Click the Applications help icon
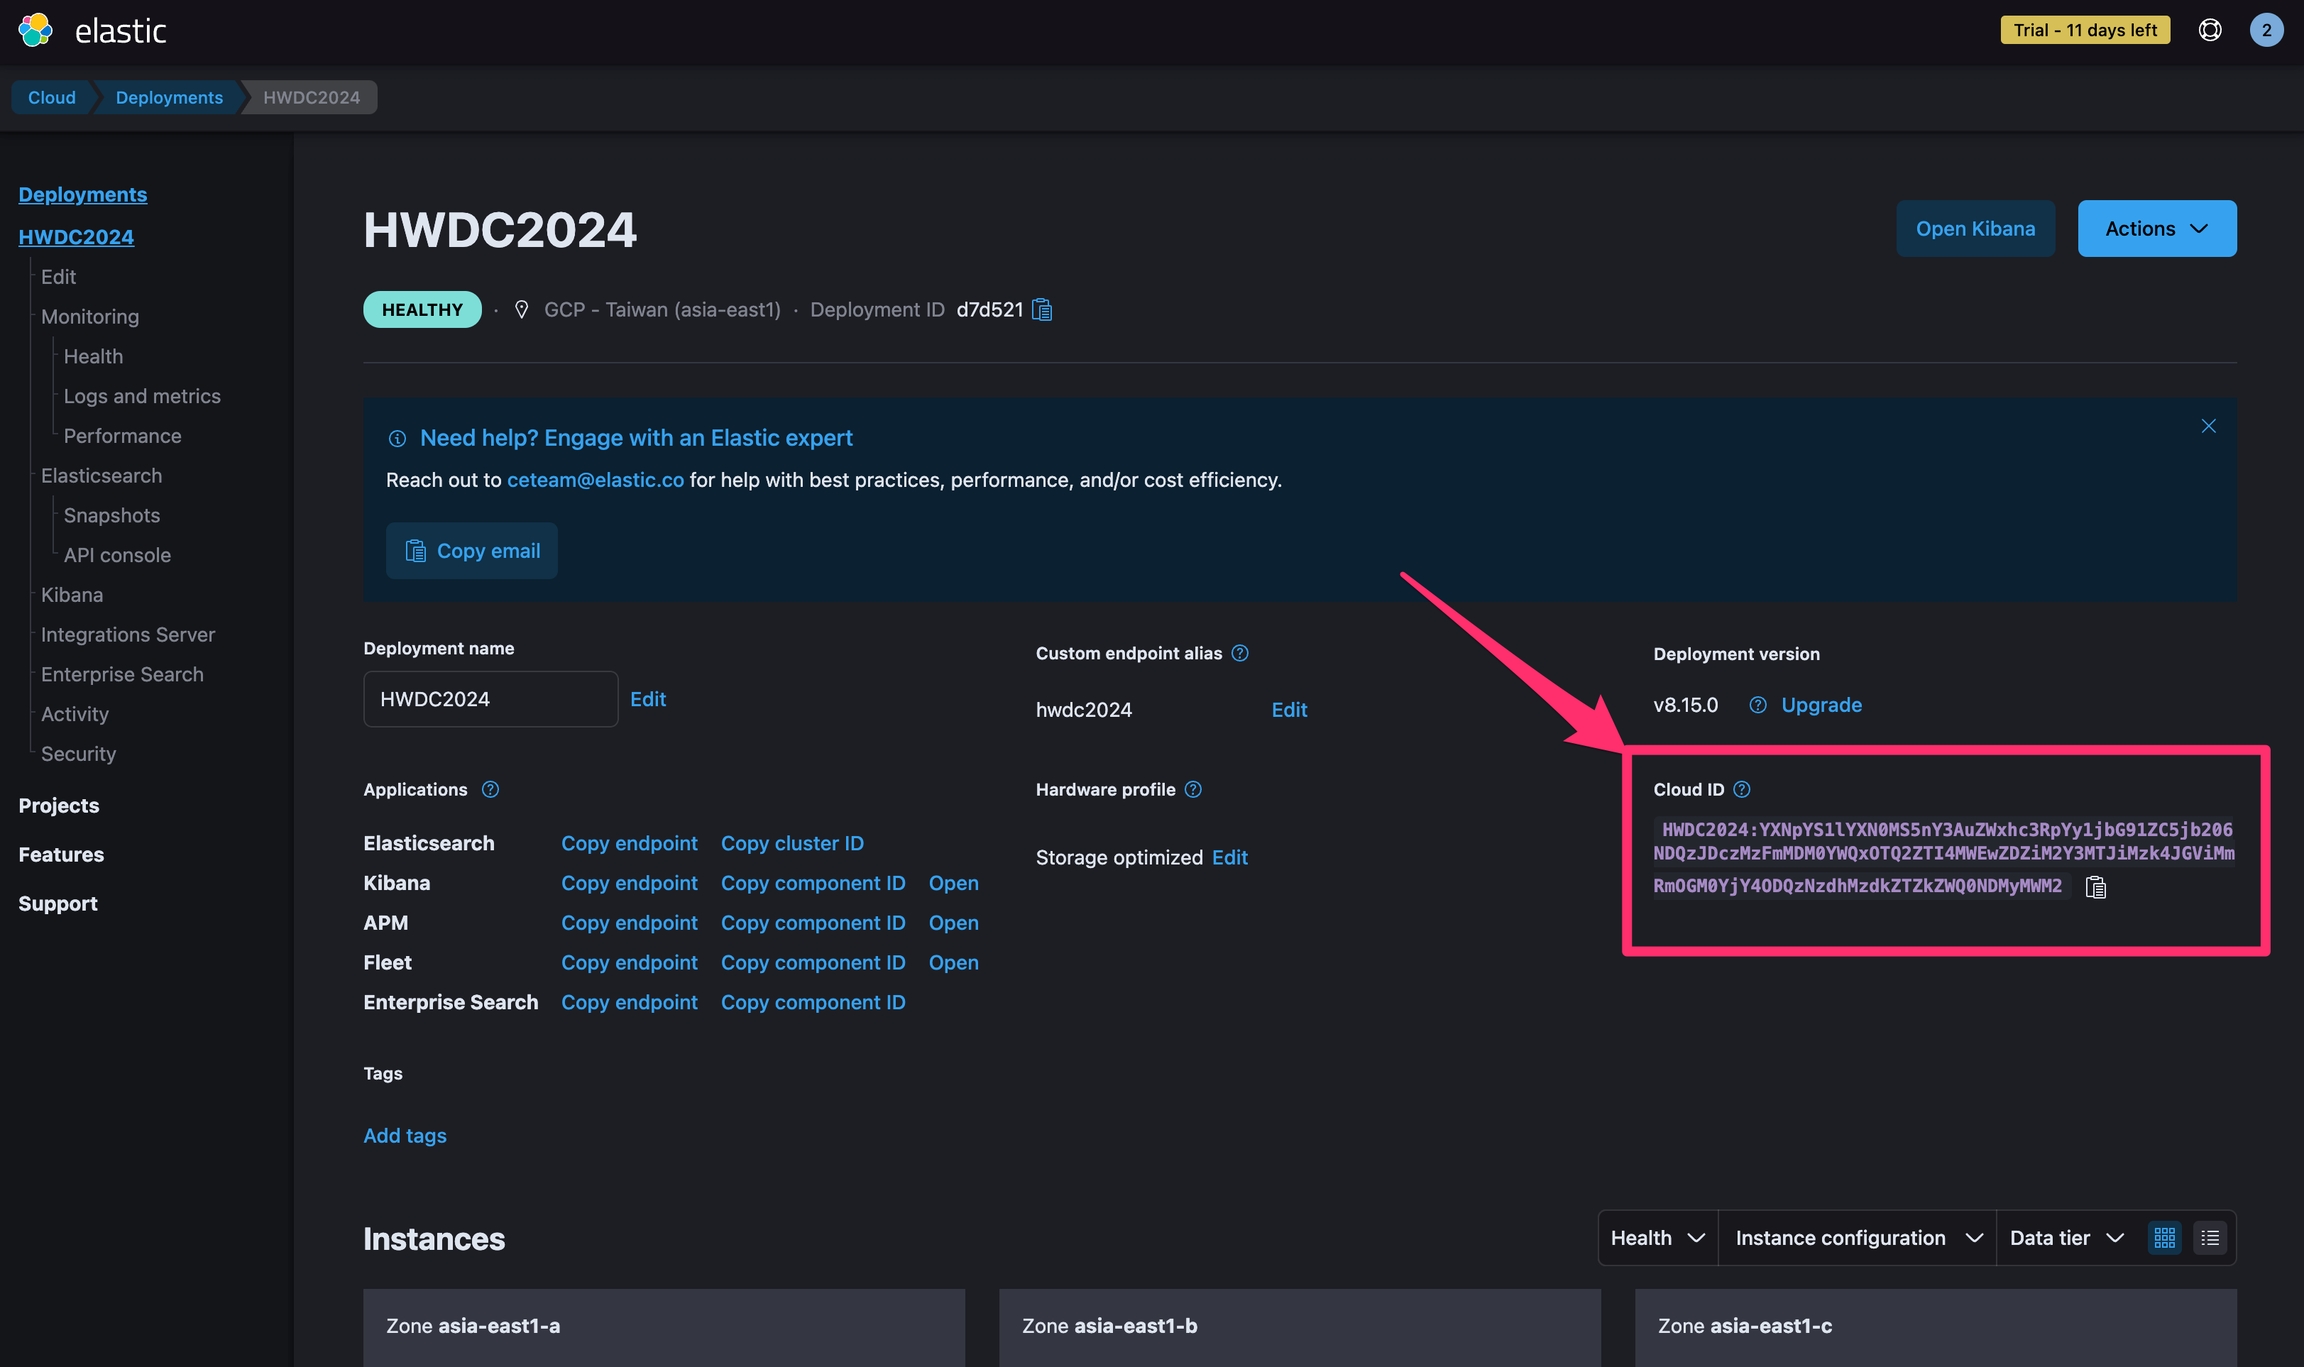Viewport: 2304px width, 1367px height. tap(490, 789)
